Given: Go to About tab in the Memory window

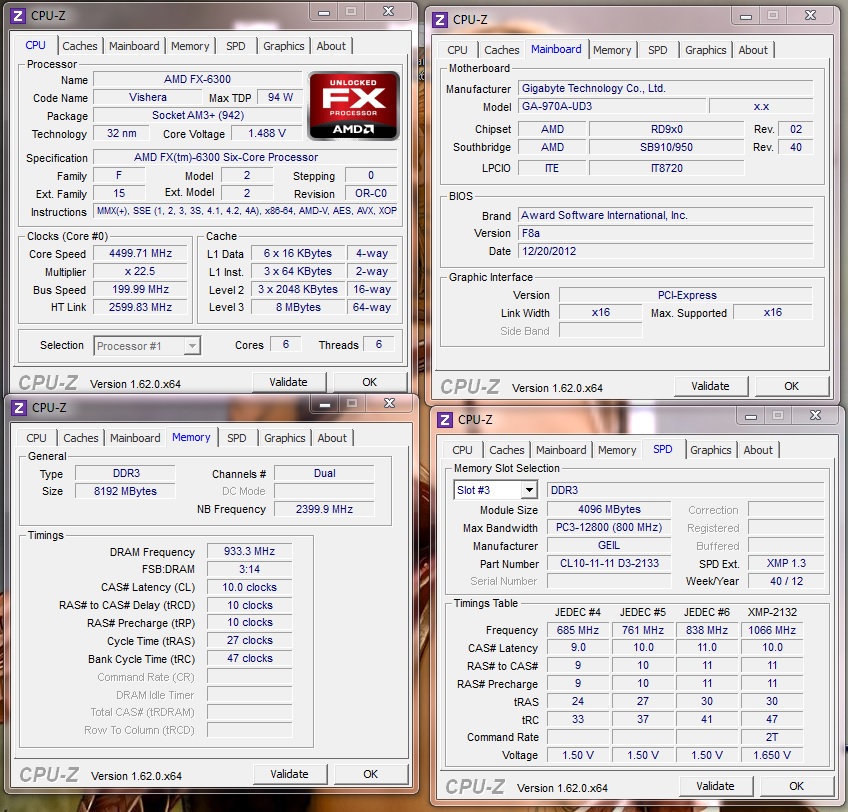Looking at the screenshot, I should tap(332, 438).
